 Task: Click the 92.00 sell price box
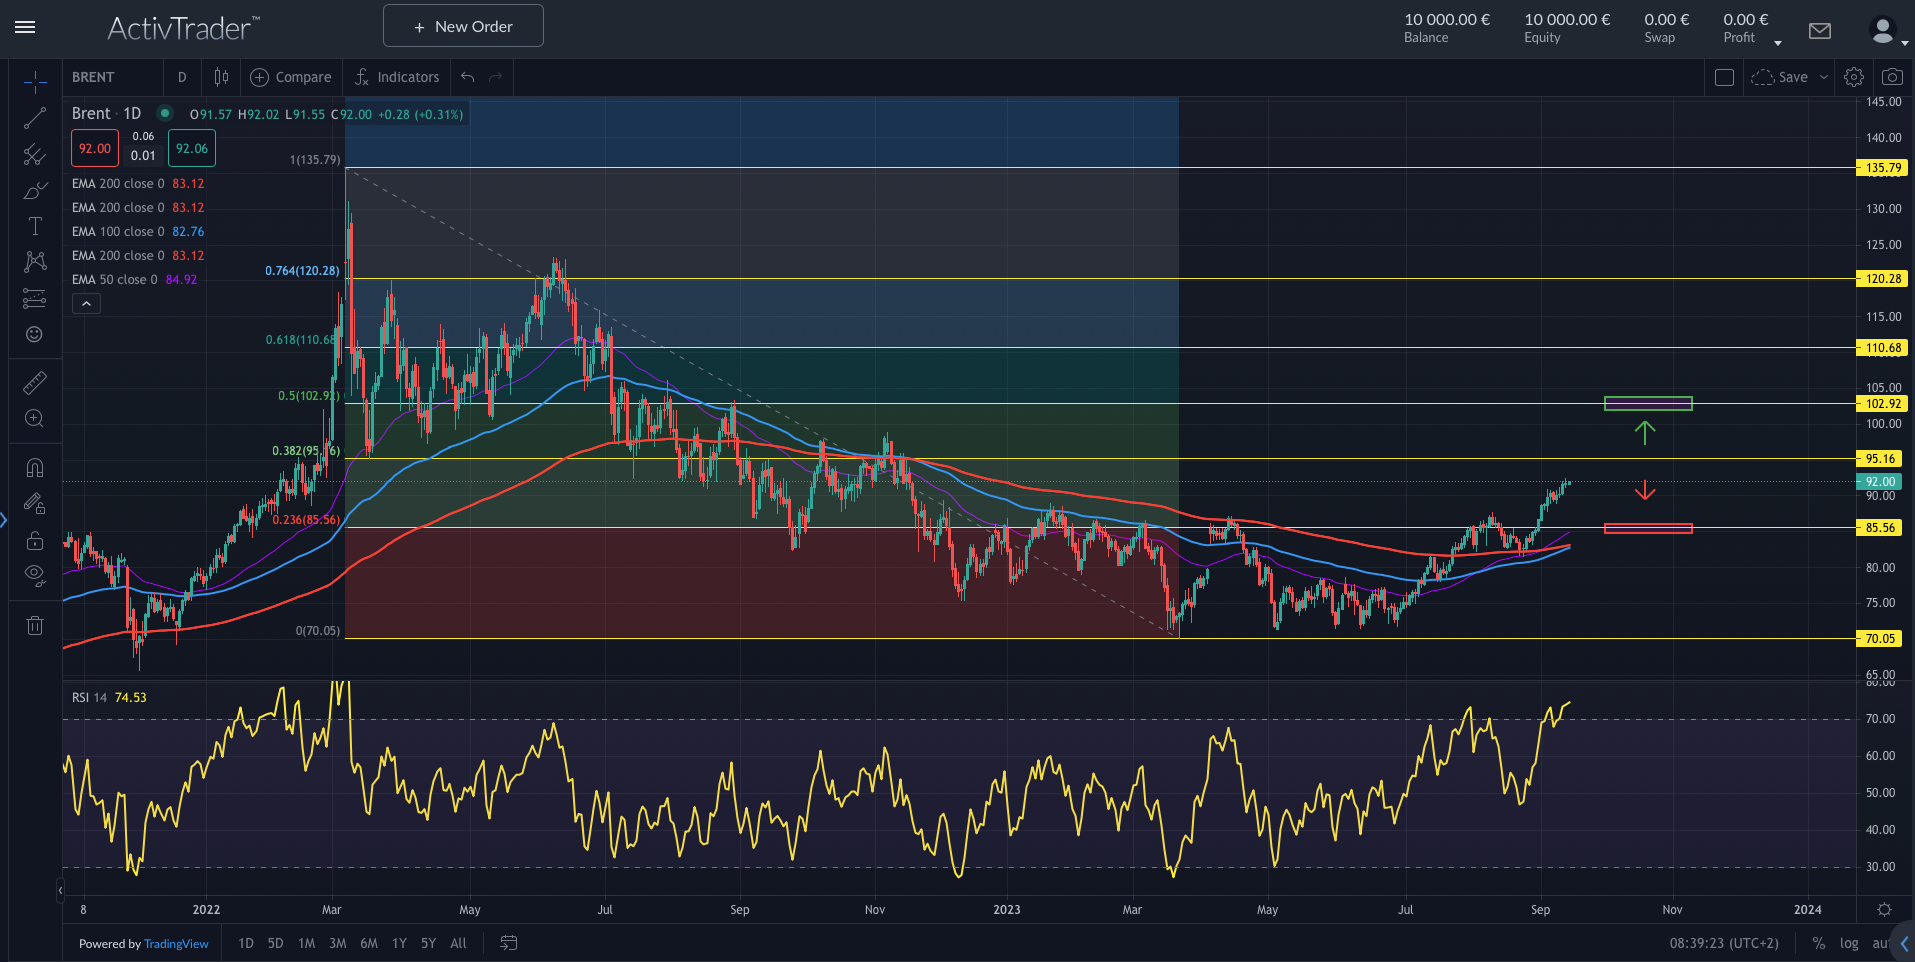click(94, 147)
